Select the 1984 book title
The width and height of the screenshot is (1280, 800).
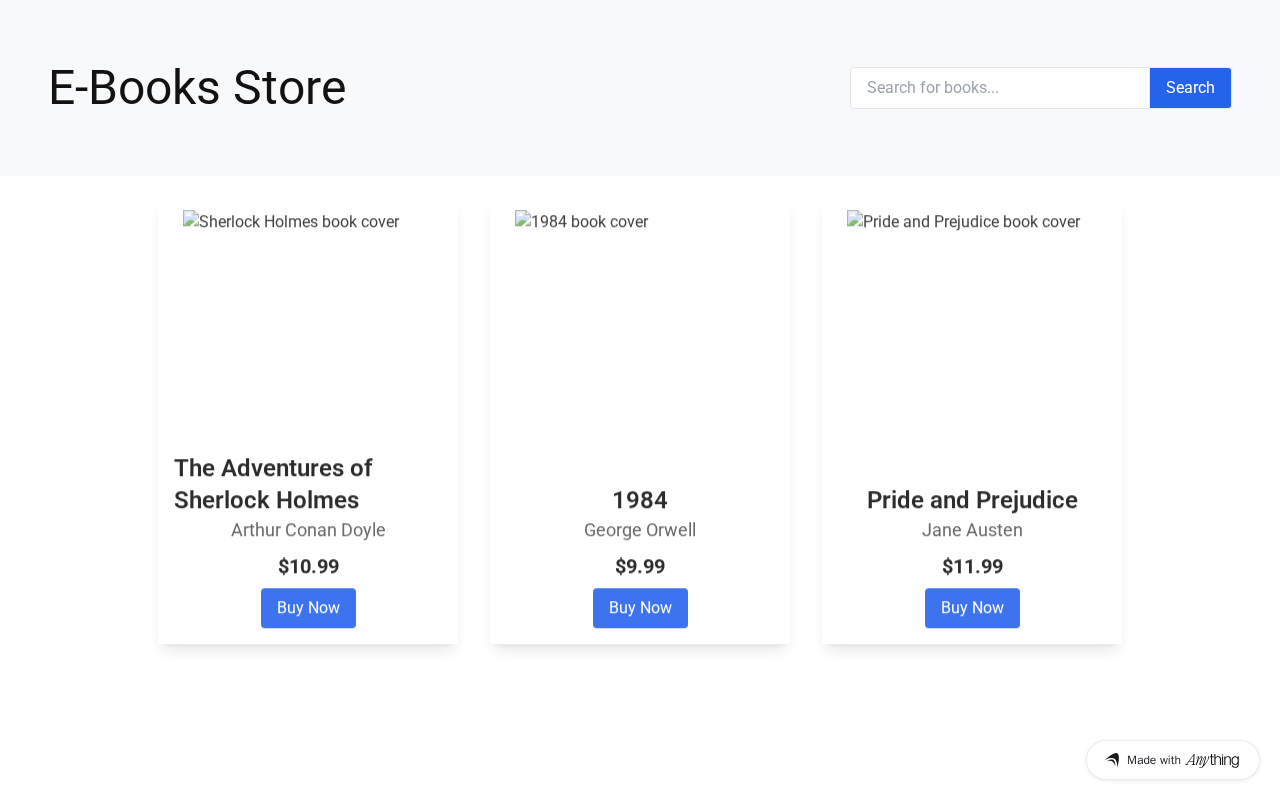pyautogui.click(x=640, y=500)
